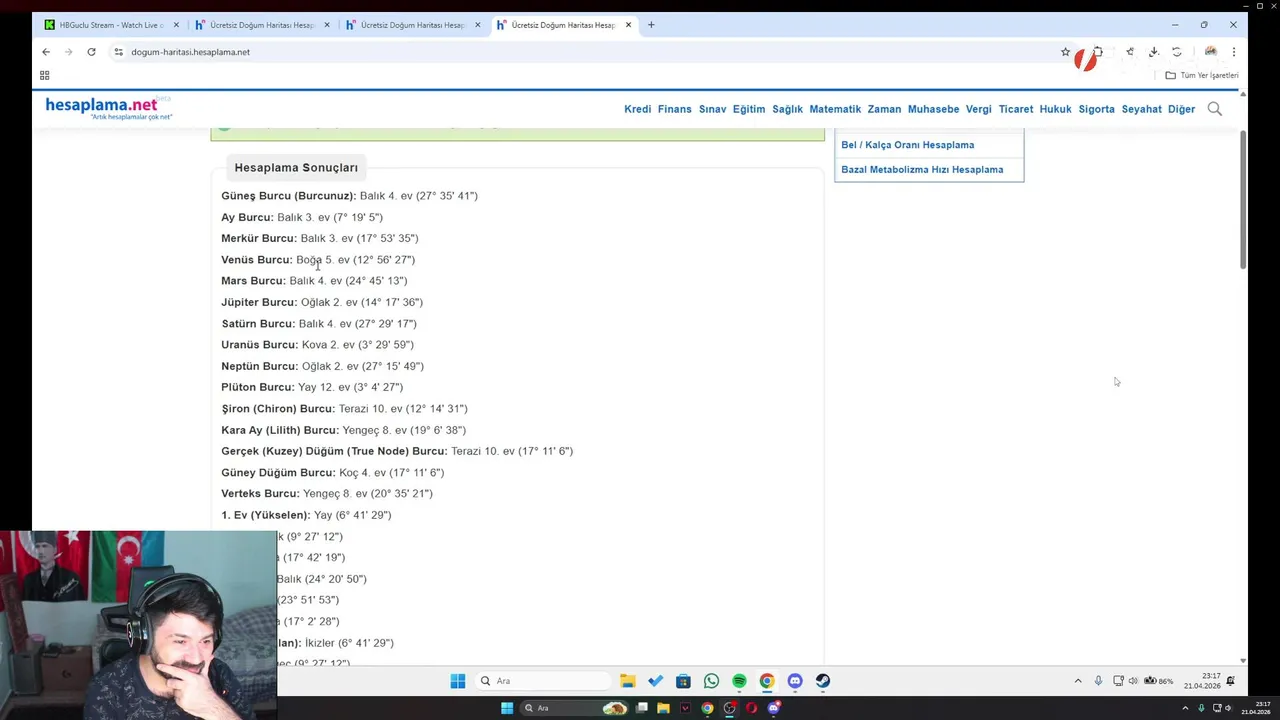Switch to HBGuclu Stream tab
The height and width of the screenshot is (720, 1280).
point(111,25)
